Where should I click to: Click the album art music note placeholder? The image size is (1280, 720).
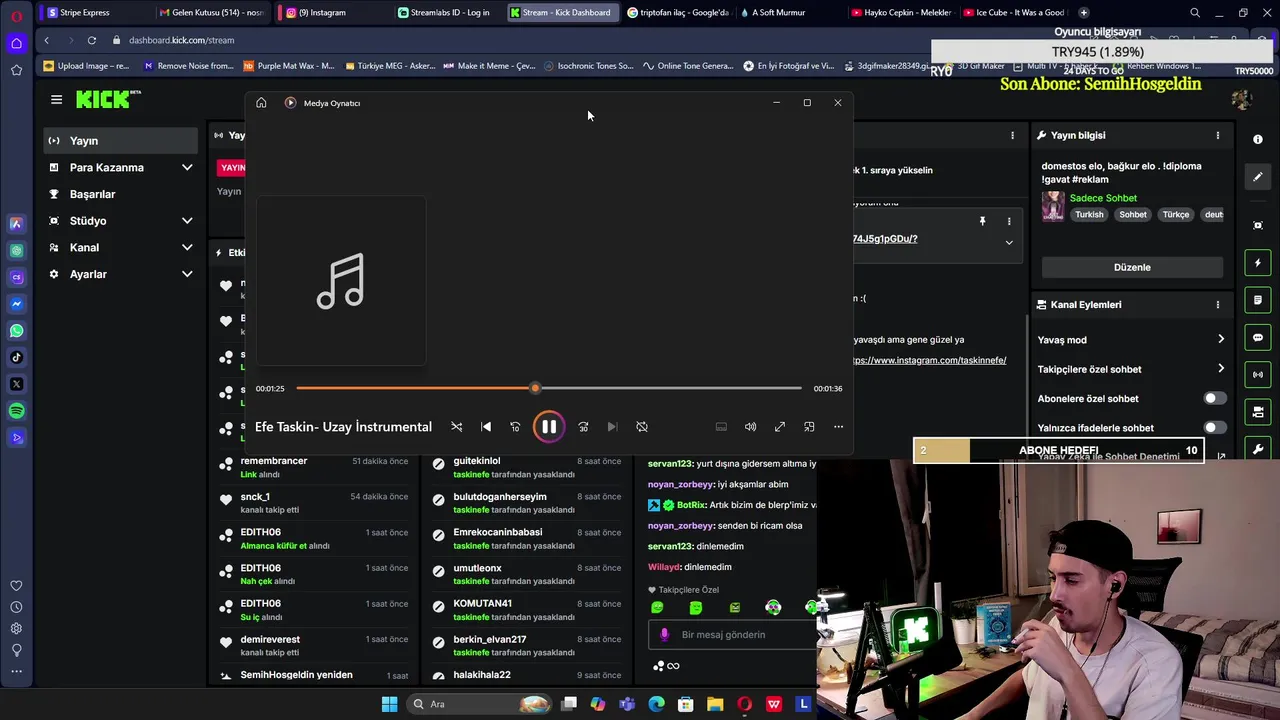click(x=341, y=281)
